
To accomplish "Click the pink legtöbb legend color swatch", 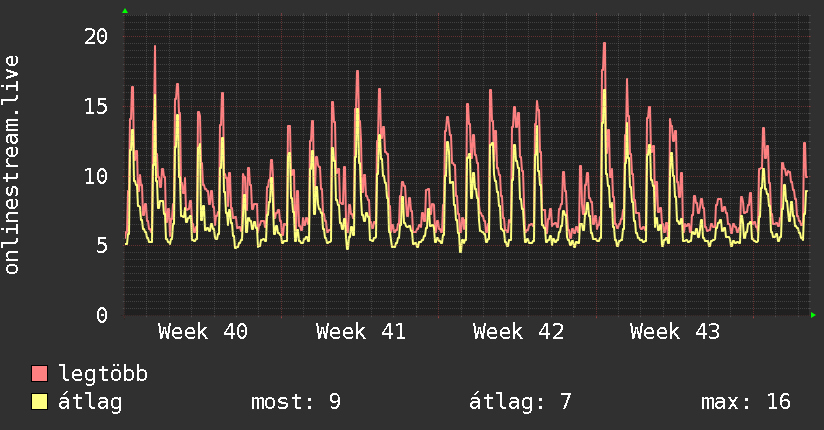I will tap(39, 373).
